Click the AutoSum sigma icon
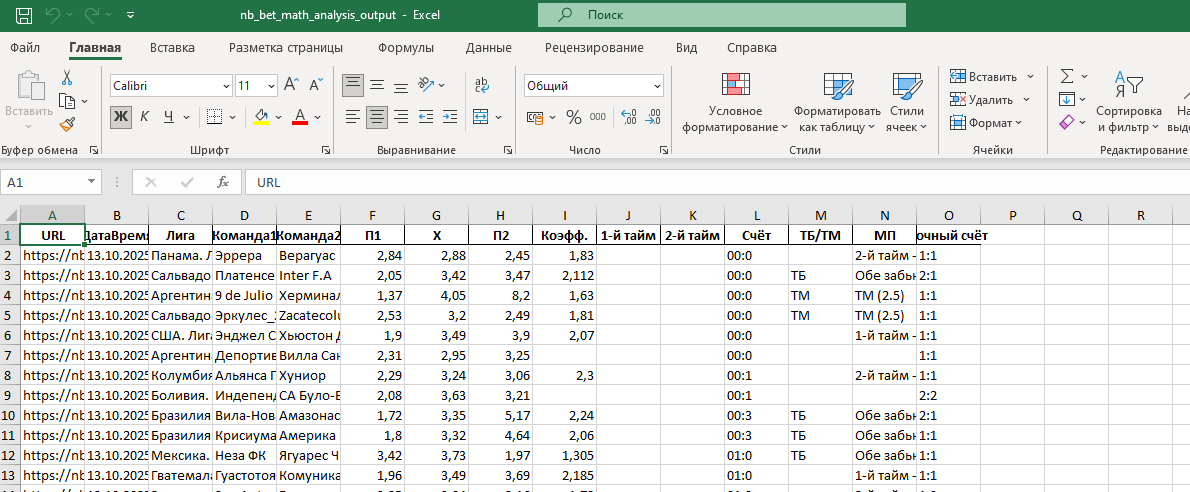Image resolution: width=1190 pixels, height=492 pixels. (1067, 77)
